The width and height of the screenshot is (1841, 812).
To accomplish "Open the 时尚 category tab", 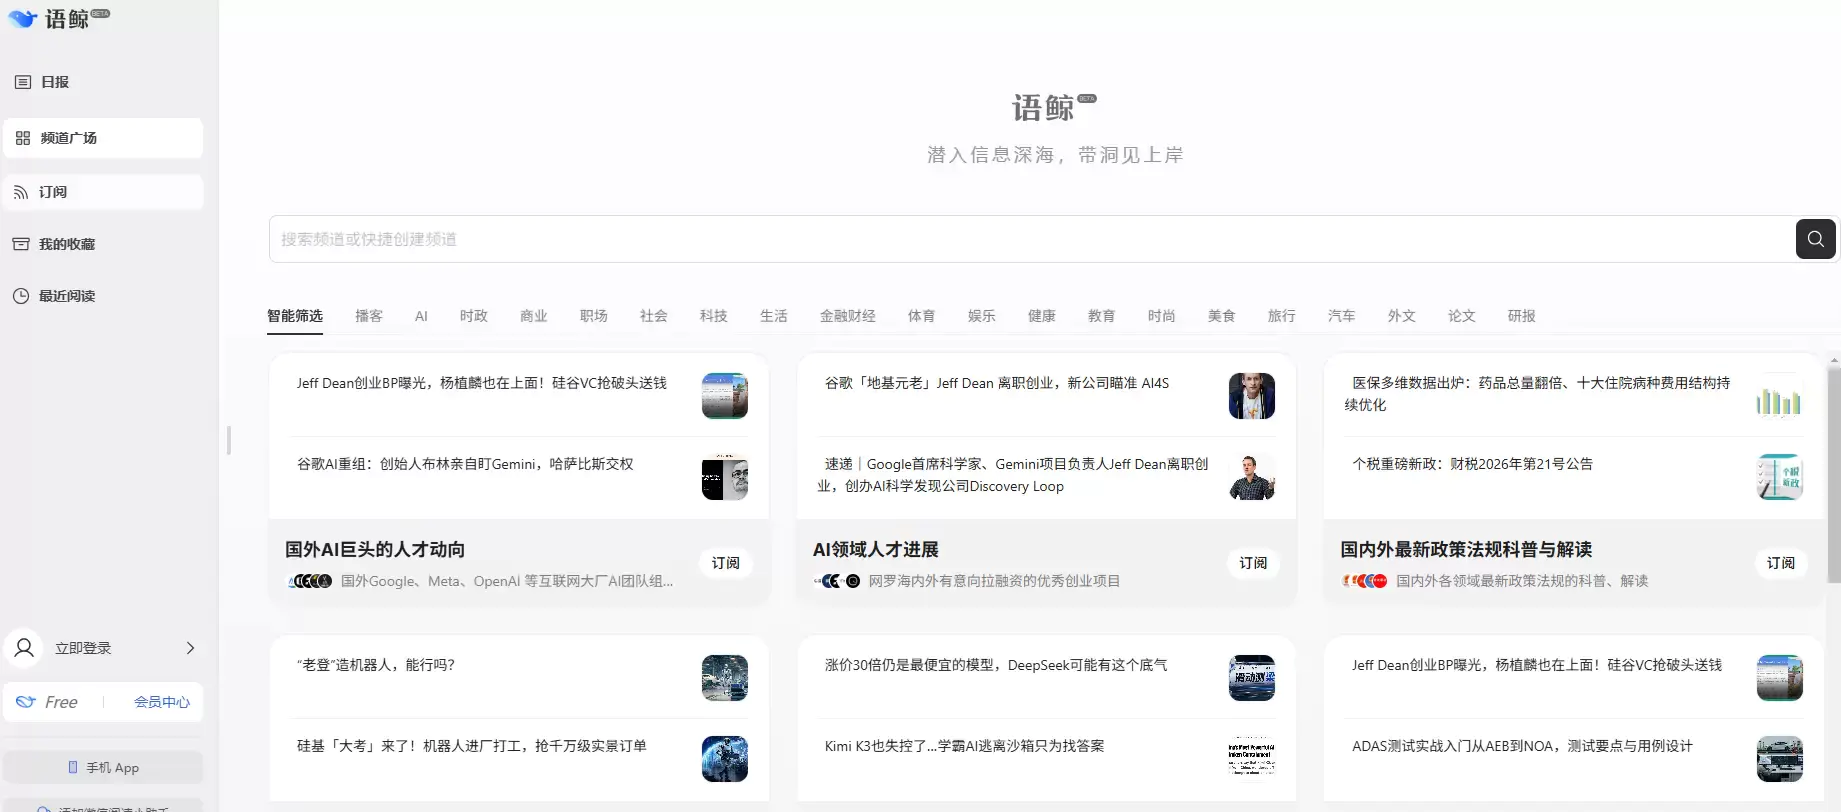I will pyautogui.click(x=1162, y=316).
